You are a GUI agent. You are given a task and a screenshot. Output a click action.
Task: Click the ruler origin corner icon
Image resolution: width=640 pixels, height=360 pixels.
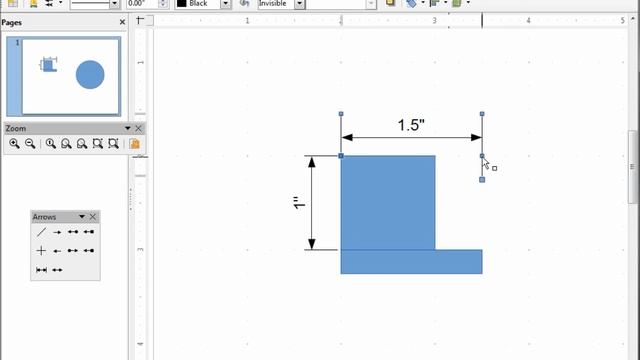(140, 20)
